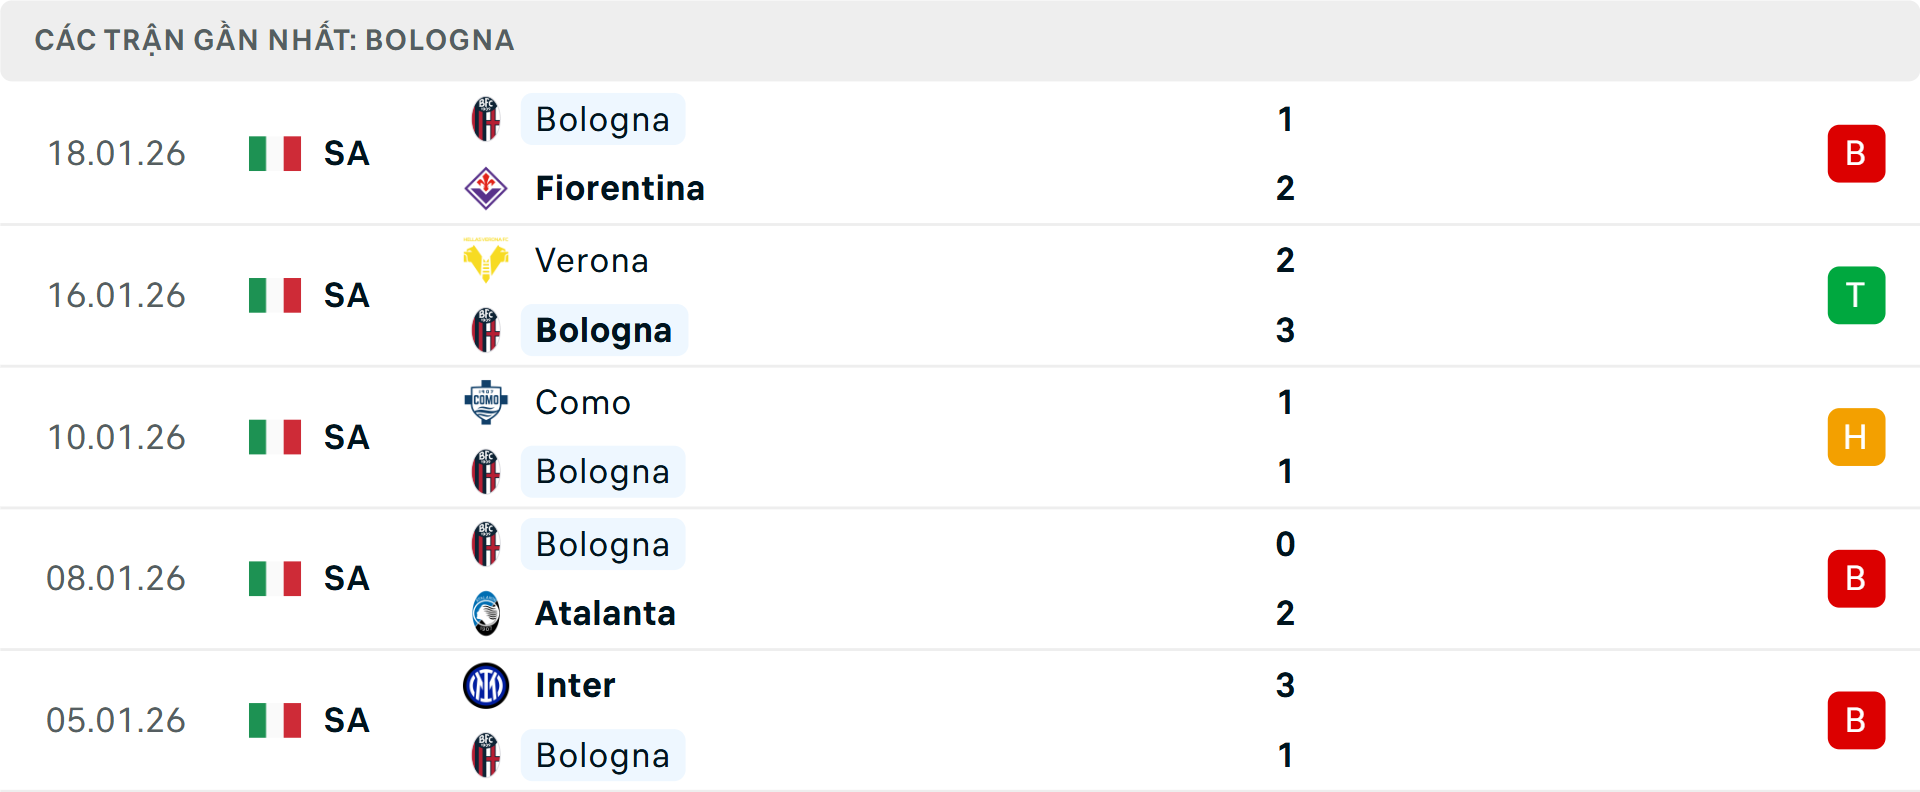Open the Como club logo

click(x=486, y=403)
